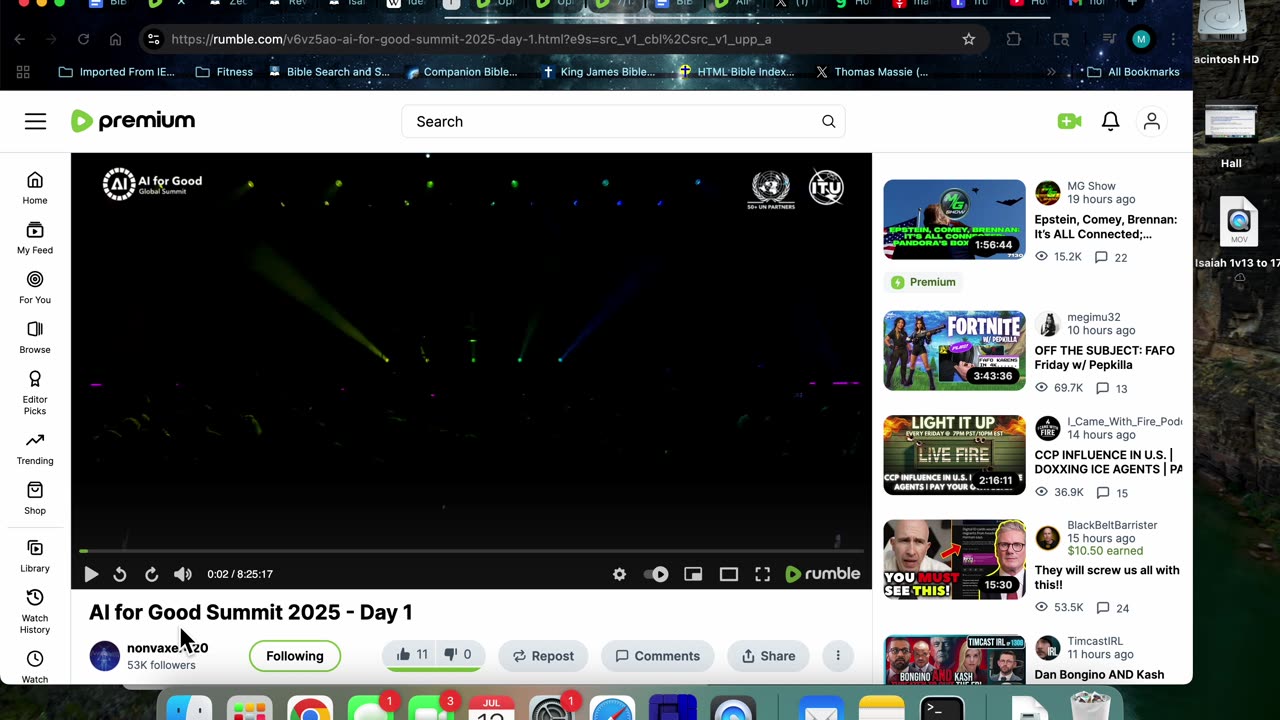Open the Chrome three-dot menu
The image size is (1280, 720).
point(1173,39)
